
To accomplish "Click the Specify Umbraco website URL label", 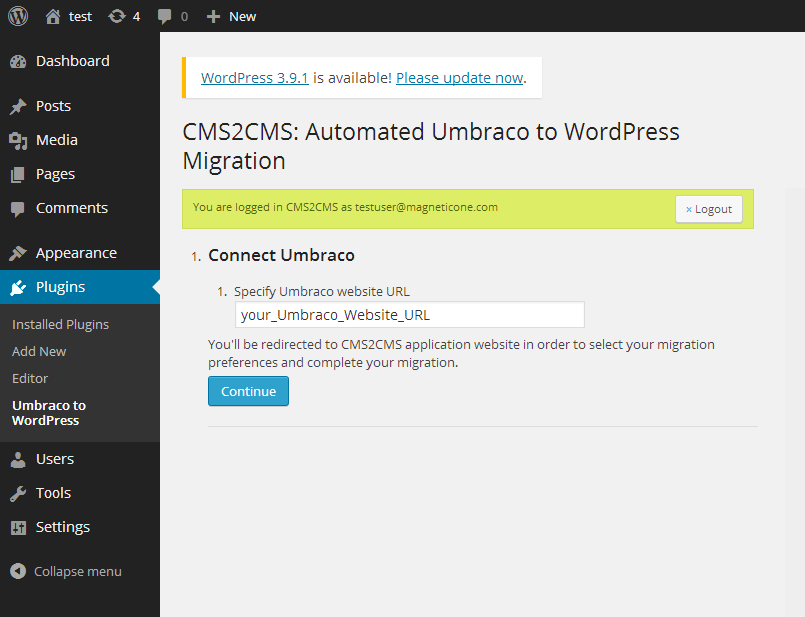I will (x=322, y=292).
